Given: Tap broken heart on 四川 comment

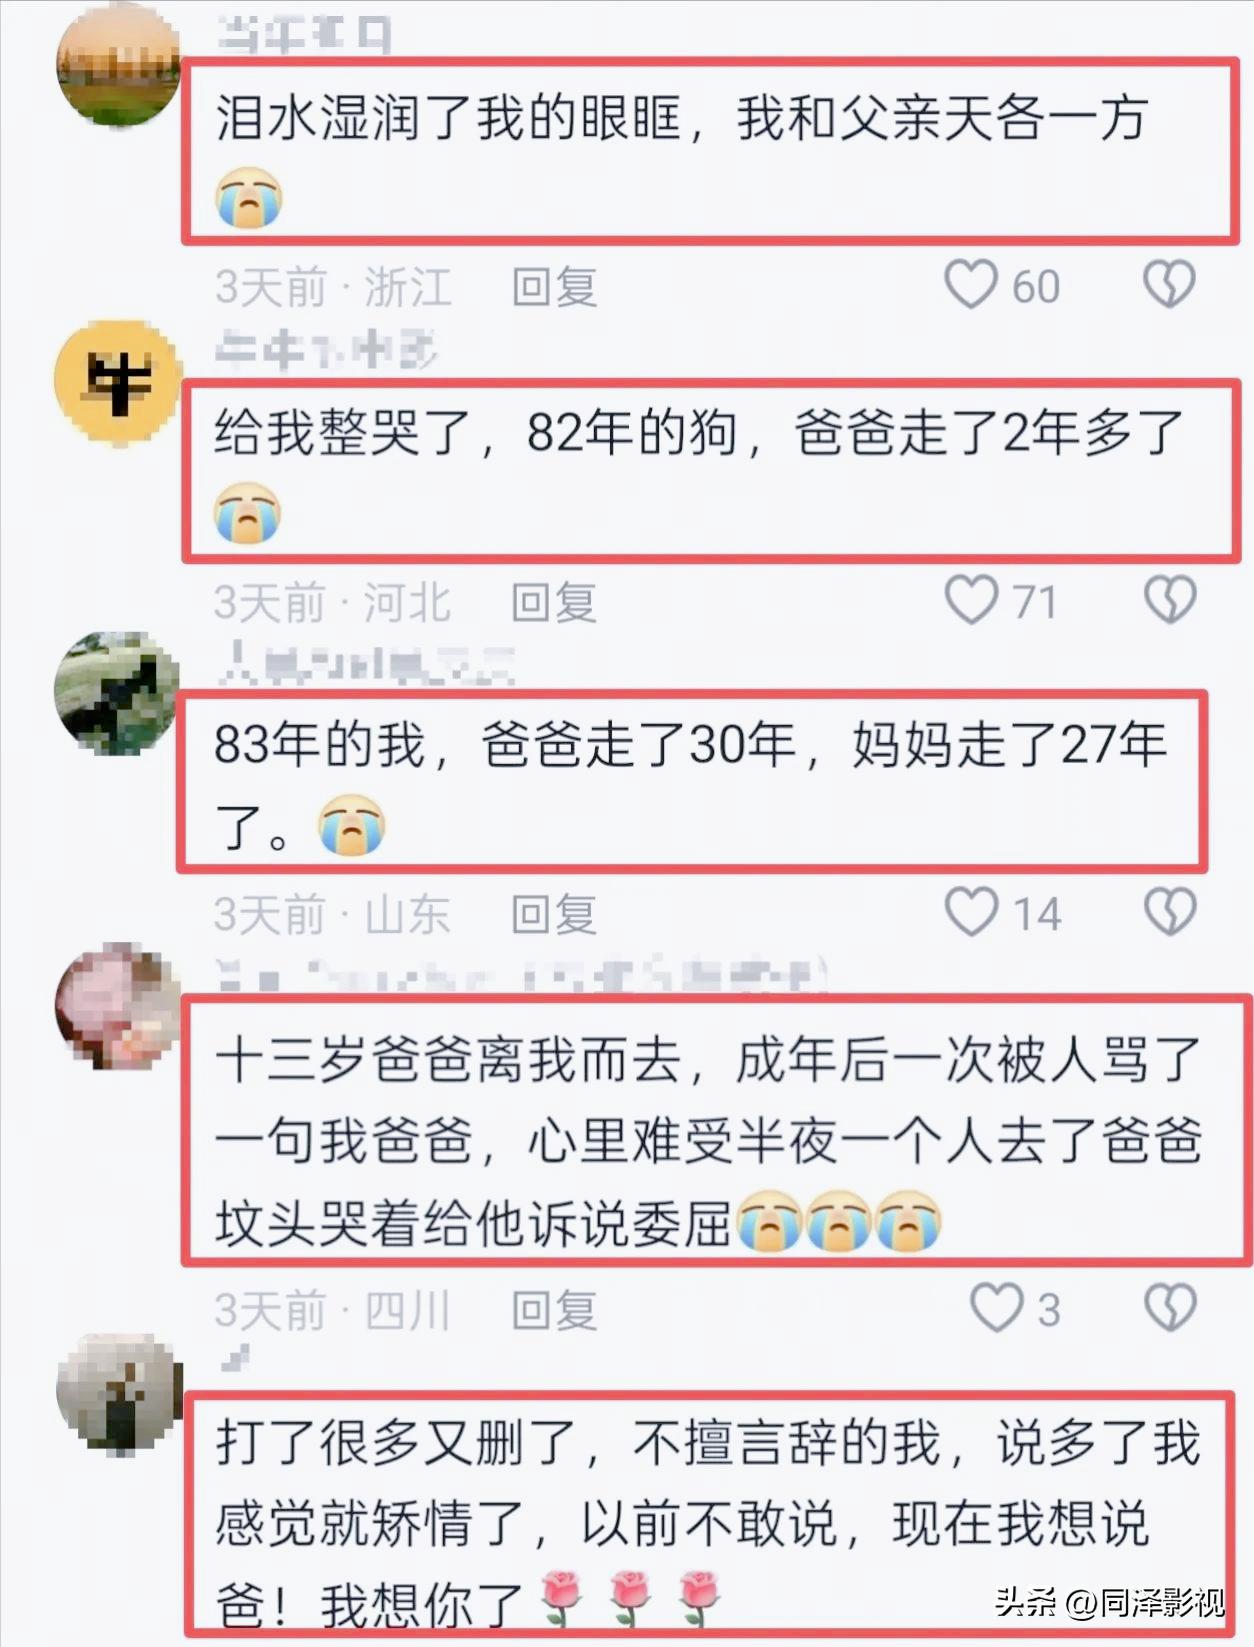Looking at the screenshot, I should click(x=1169, y=1308).
